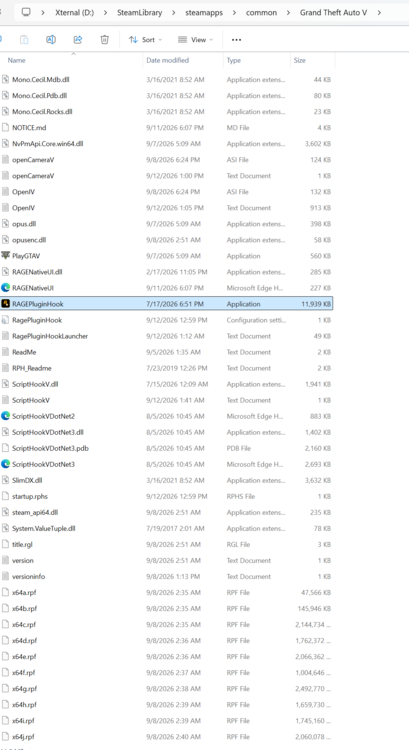Select file name NvPmApi.Core.win64.dll
Screen dimensions: 409x750
click(48, 143)
